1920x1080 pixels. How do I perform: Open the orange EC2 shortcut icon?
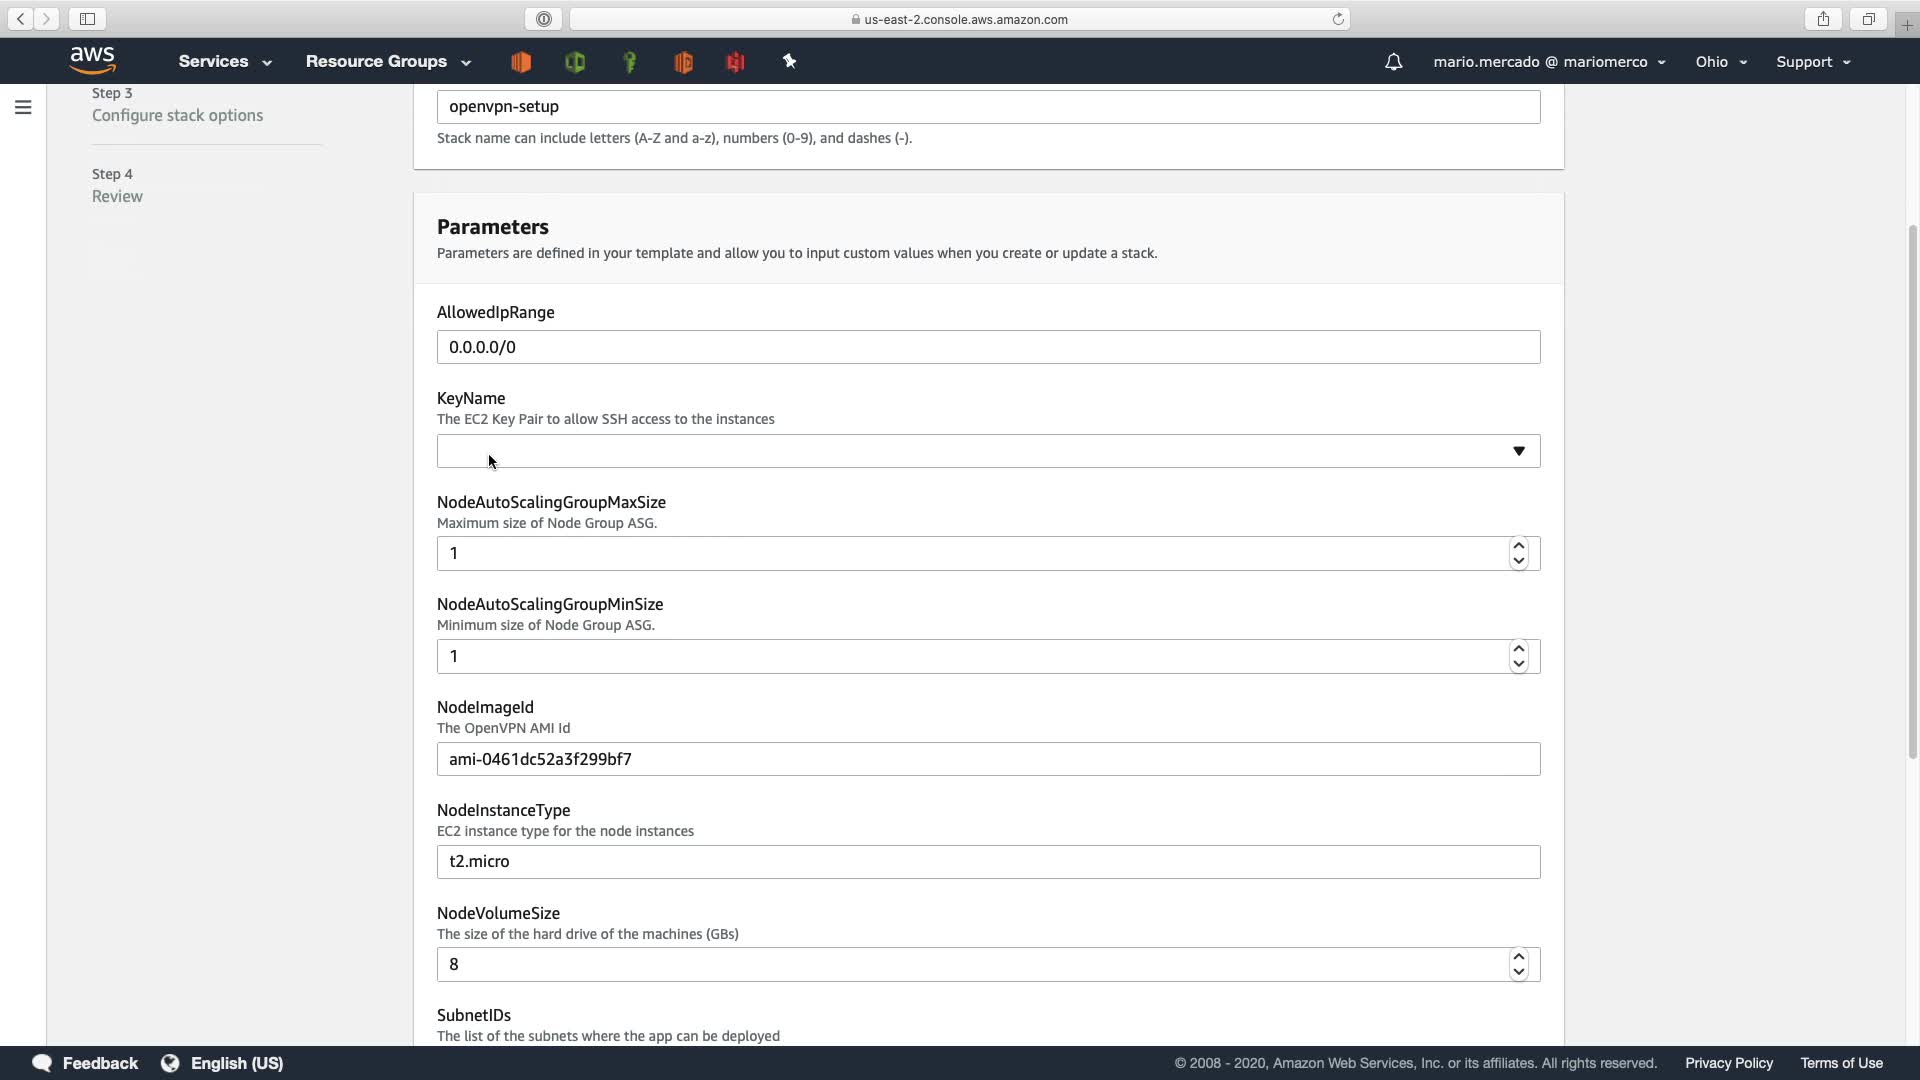(521, 62)
